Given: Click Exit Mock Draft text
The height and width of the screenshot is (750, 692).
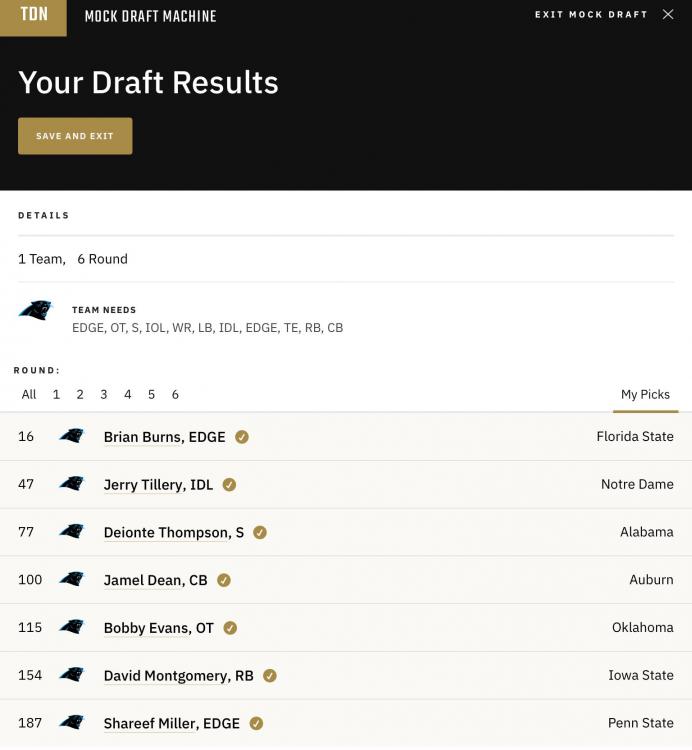Looking at the screenshot, I should point(591,15).
